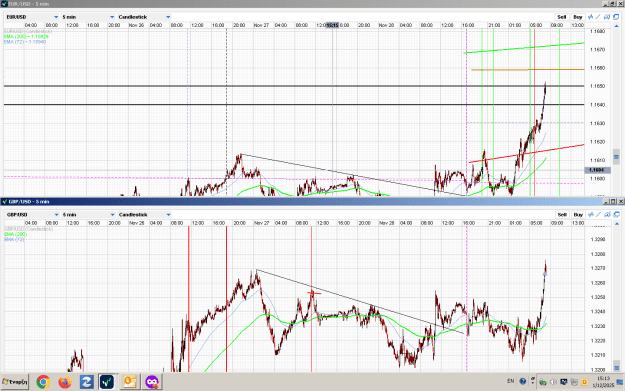Screen dimensions: 625x391
Task: Click the monitor tray icon
Action: click(564, 382)
